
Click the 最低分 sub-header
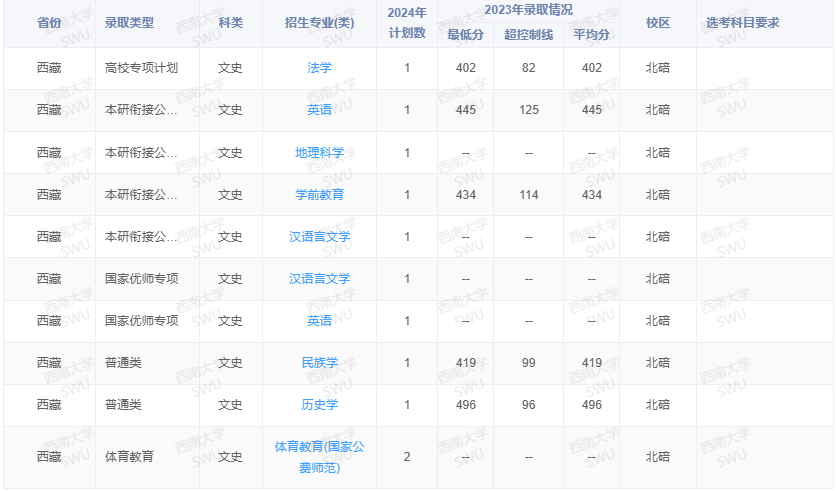[465, 35]
